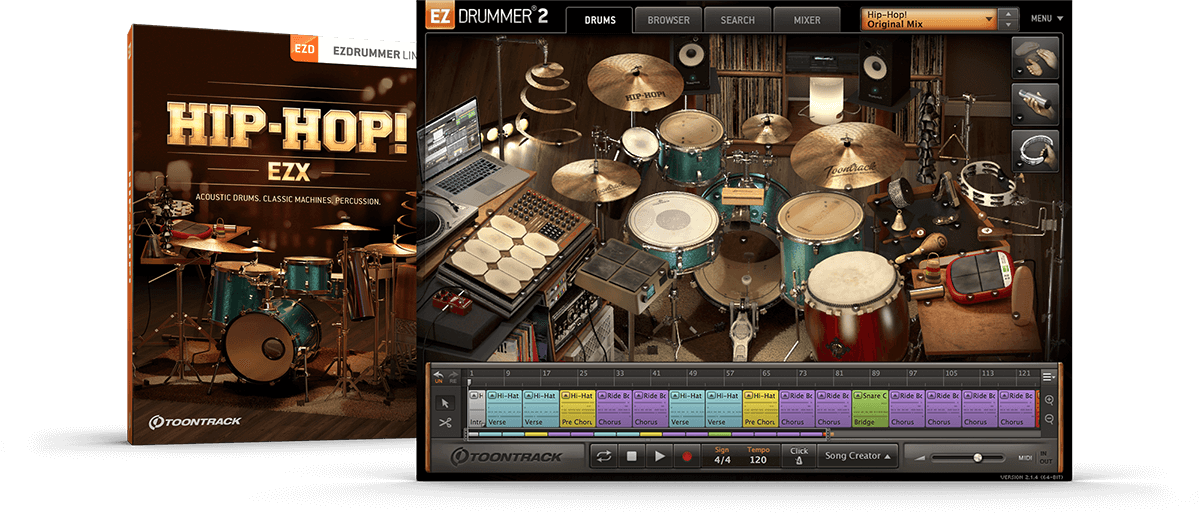1200x517 pixels.
Task: Click the 120 tempo field
Action: pyautogui.click(x=758, y=456)
